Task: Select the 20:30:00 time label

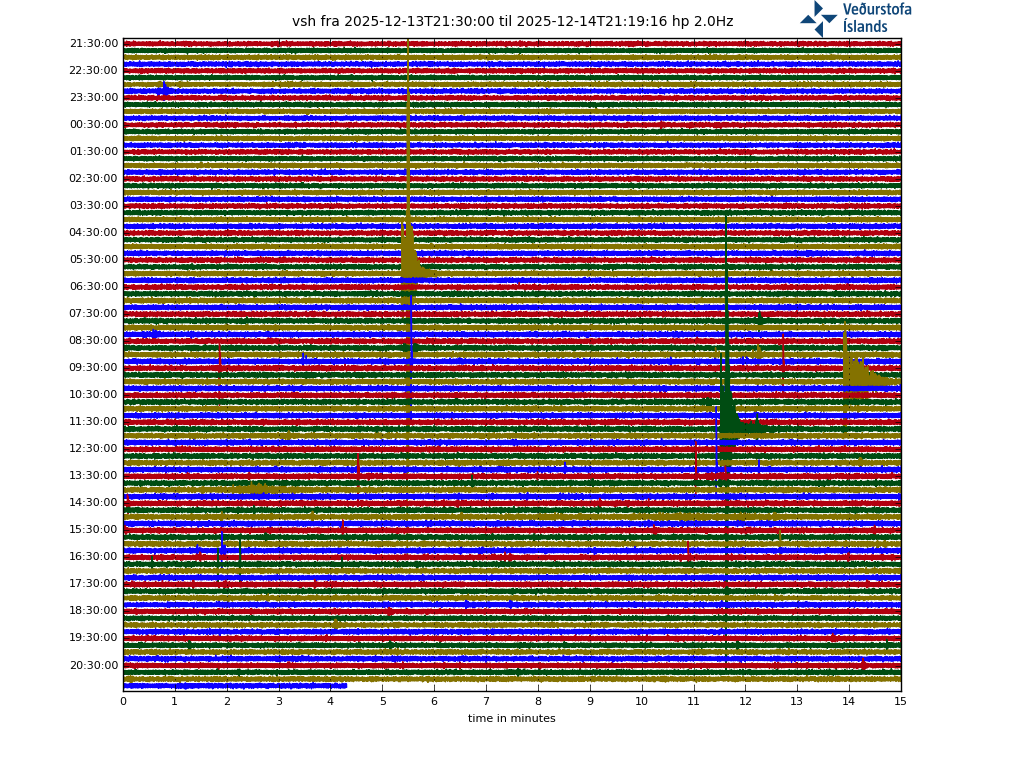Action: pos(94,665)
